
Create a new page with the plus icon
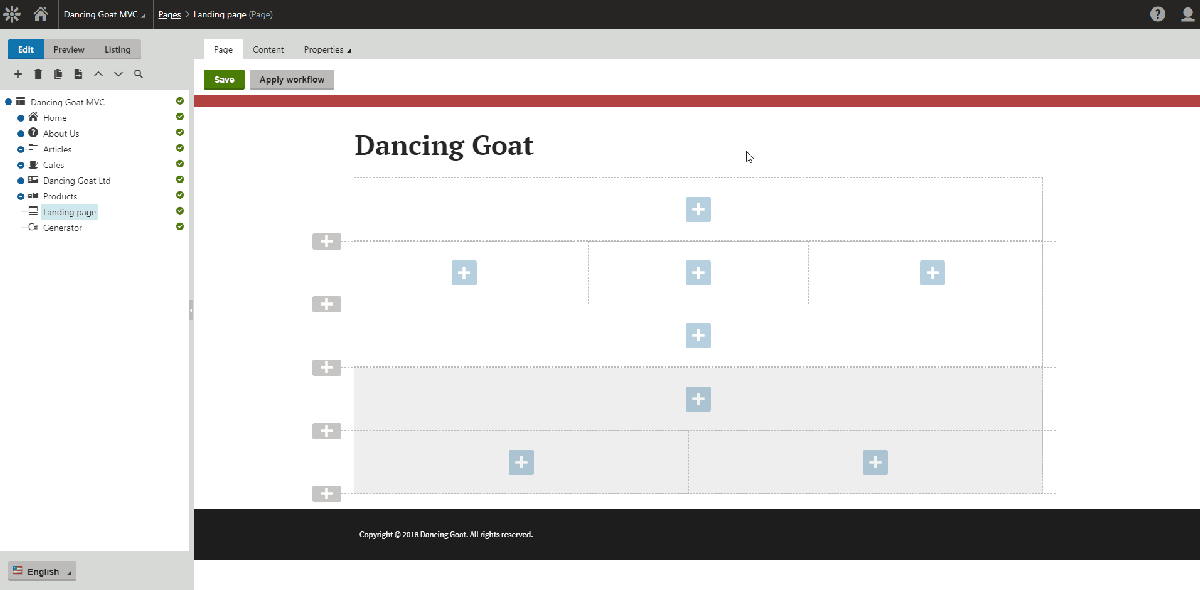tap(18, 73)
